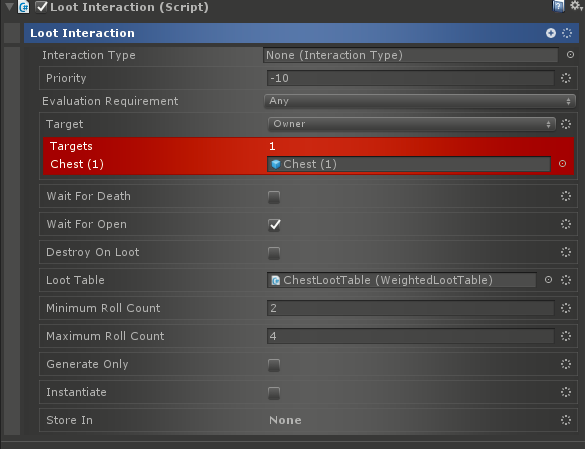Tick the Destroy On Loot checkbox

click(274, 253)
